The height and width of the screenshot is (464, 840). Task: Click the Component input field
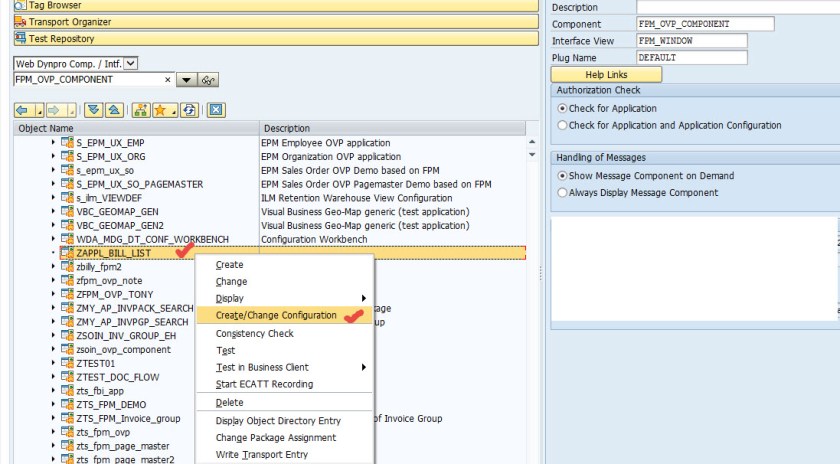click(x=705, y=24)
